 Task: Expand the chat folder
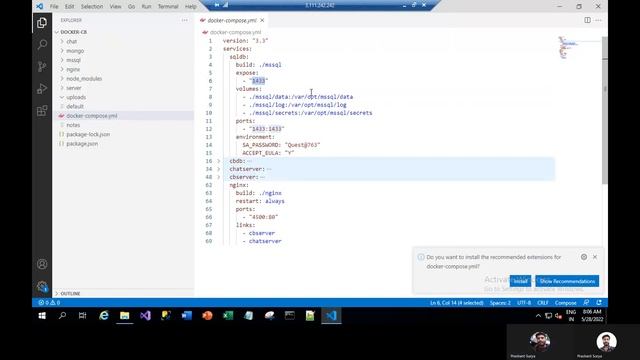tap(71, 41)
